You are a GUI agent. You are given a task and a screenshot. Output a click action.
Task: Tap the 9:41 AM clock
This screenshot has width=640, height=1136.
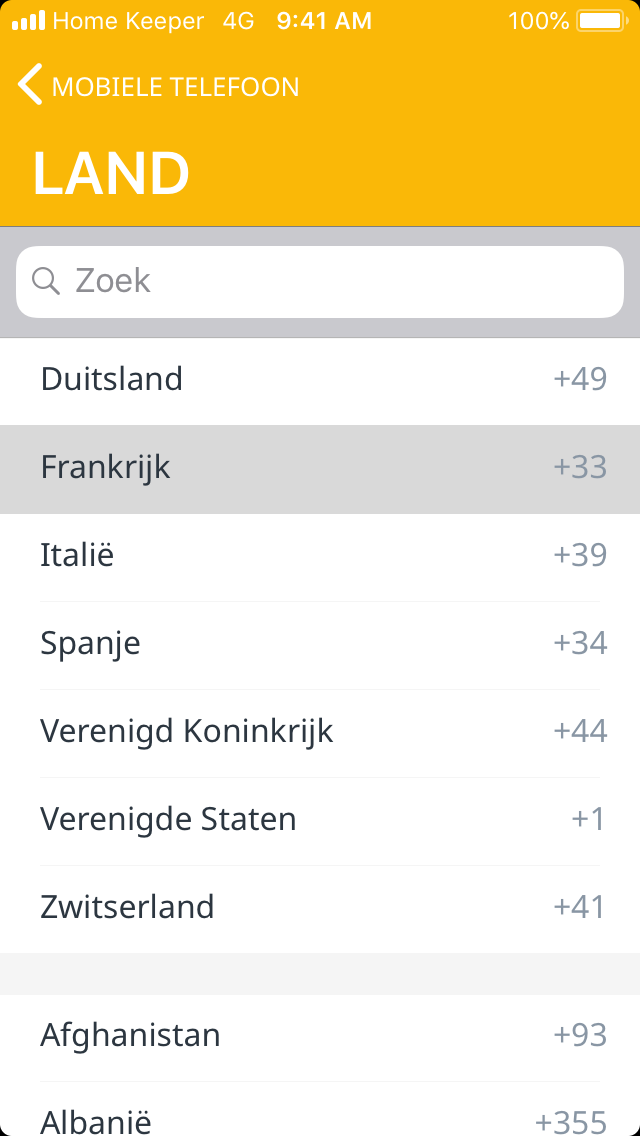[324, 20]
